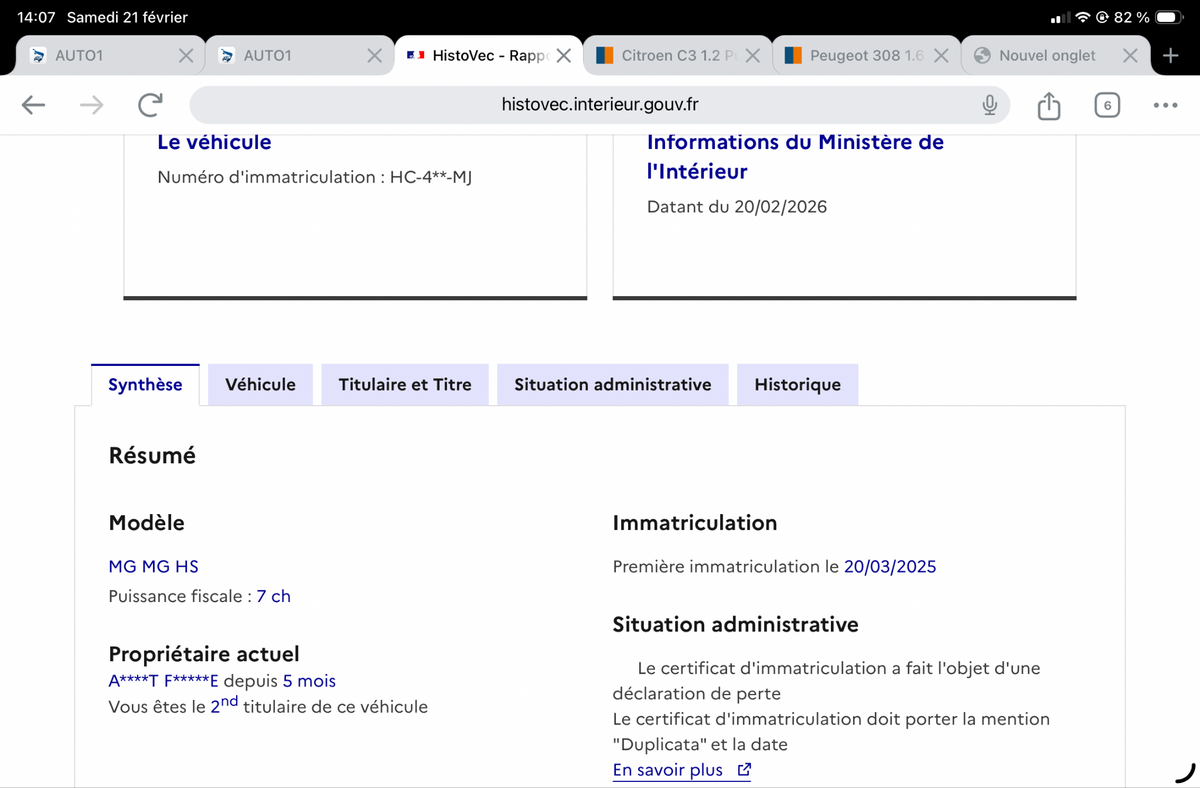Select the Situation administrative tab
This screenshot has height=788, width=1200.
(612, 385)
